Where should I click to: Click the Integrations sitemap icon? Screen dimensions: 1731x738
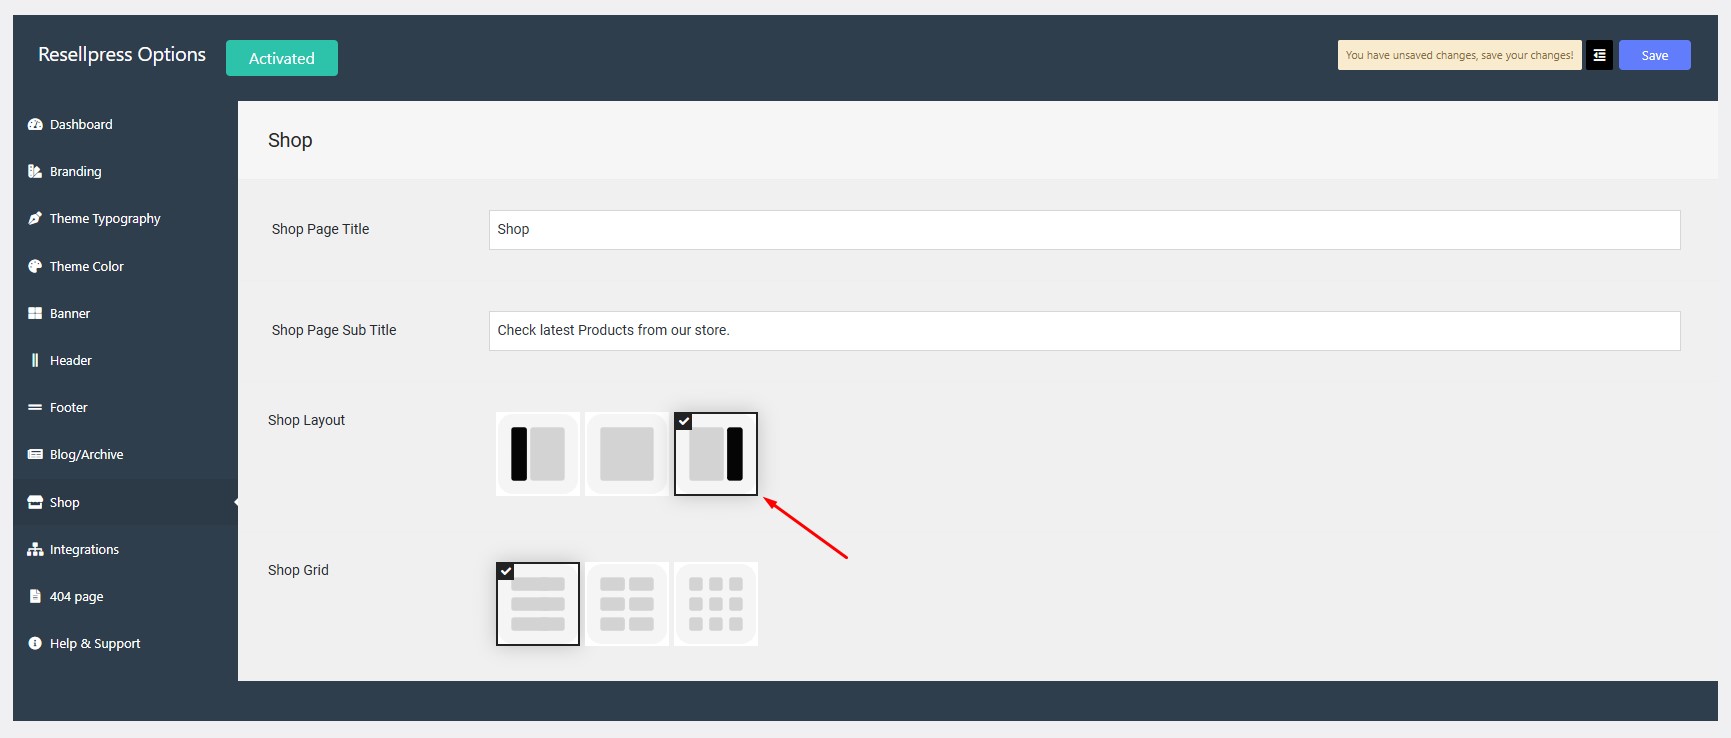[x=35, y=550]
